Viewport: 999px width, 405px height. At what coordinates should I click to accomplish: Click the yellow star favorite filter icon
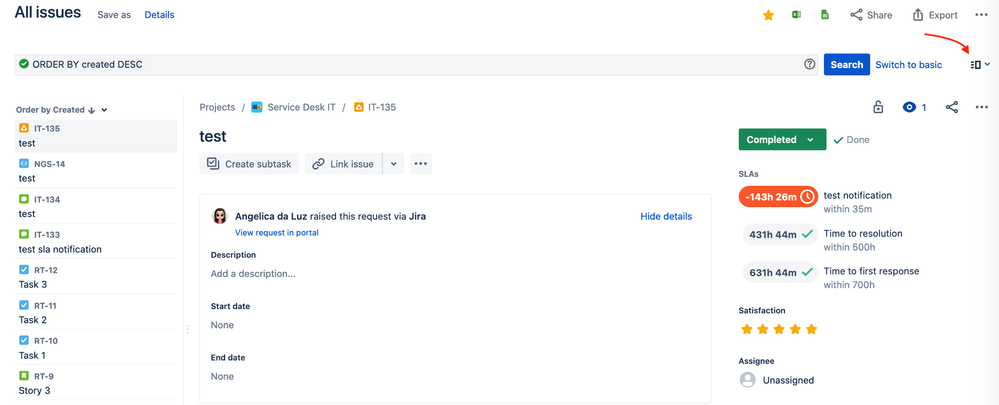click(x=768, y=15)
